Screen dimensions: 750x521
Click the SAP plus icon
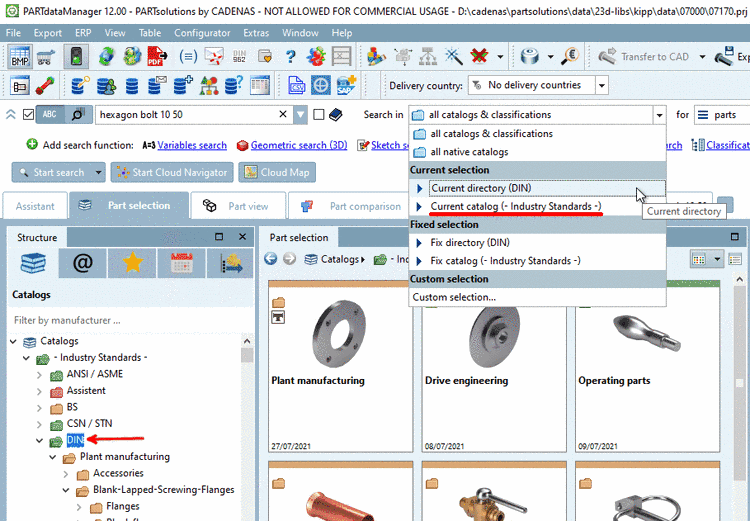346,86
